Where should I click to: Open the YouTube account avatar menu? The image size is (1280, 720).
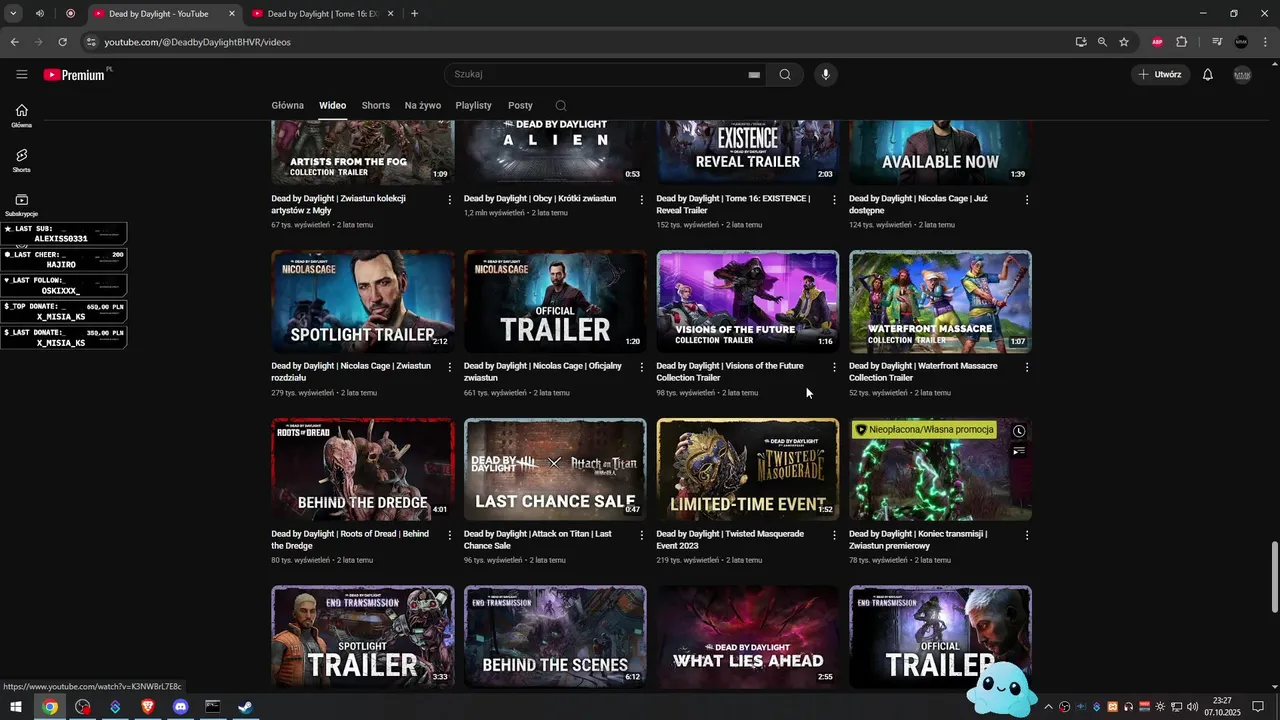point(1242,74)
